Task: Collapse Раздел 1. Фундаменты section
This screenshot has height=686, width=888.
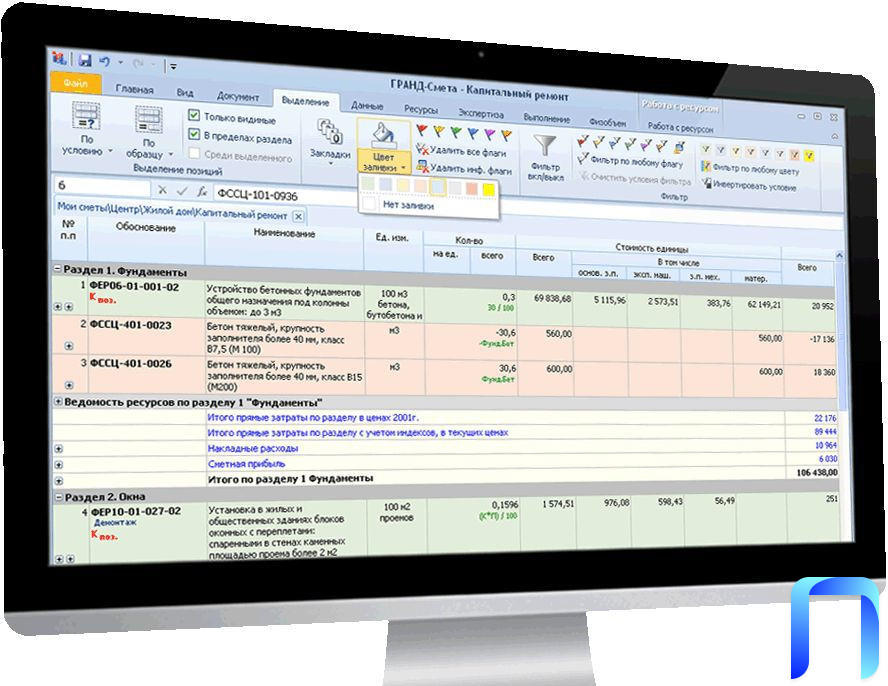Action: tap(57, 269)
